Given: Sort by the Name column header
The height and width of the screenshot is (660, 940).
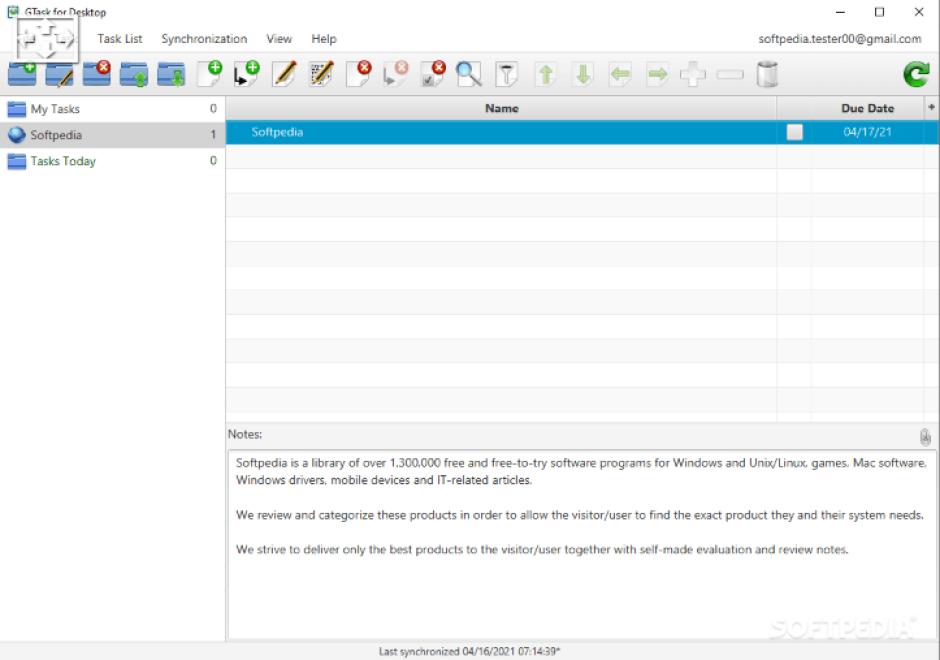Looking at the screenshot, I should tap(502, 109).
